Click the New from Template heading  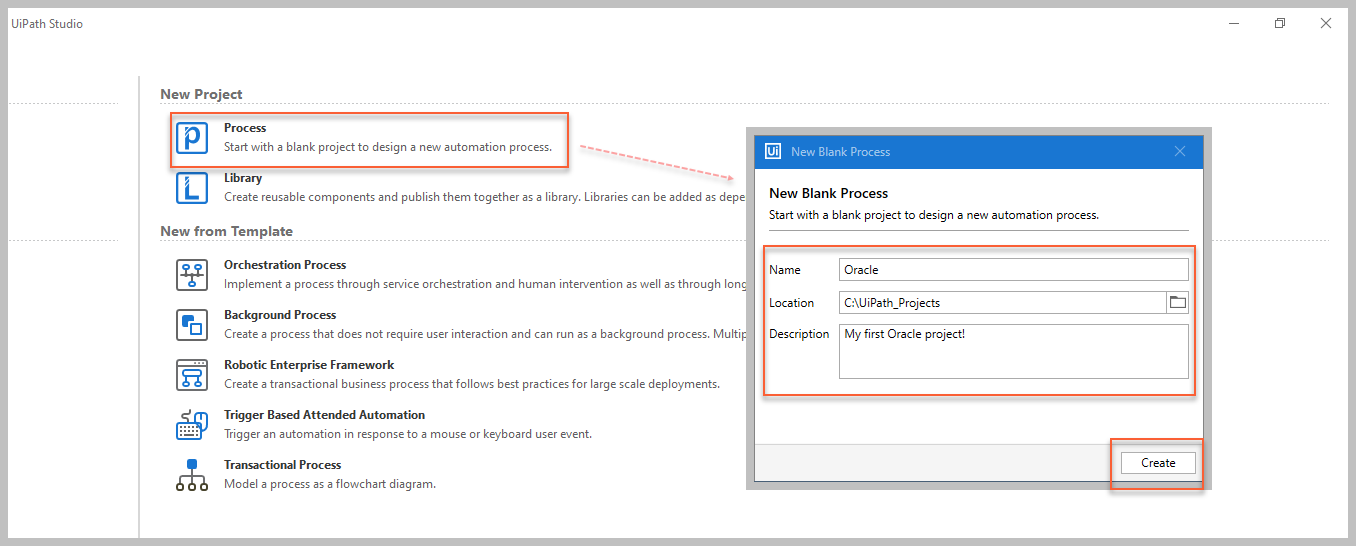tap(226, 231)
